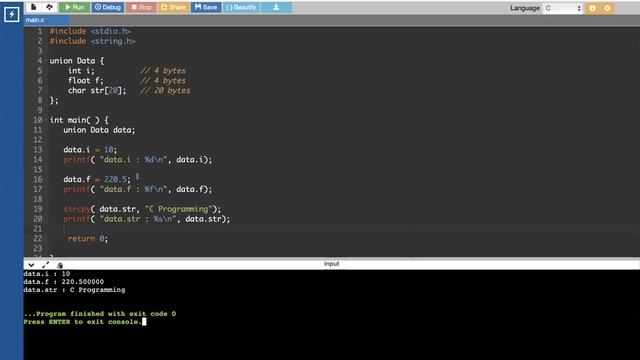Click the 'int main( ) {' line
Screen dimensions: 640x360
[79, 120]
